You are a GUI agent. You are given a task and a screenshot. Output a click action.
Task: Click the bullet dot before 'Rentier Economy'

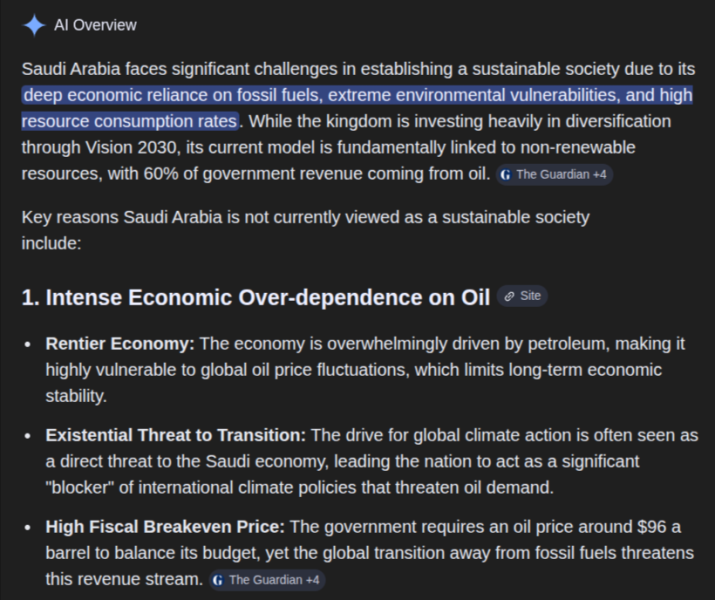[x=28, y=345]
